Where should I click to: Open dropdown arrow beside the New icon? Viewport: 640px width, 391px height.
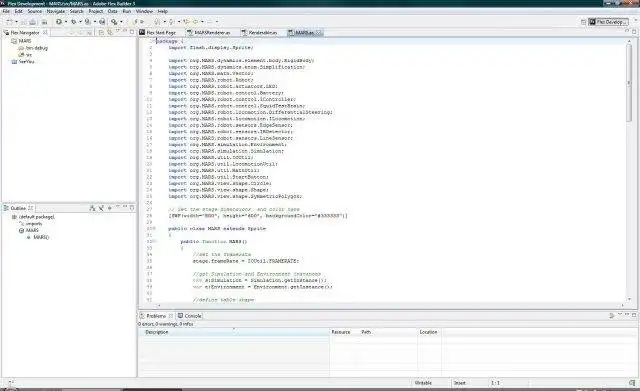(16, 22)
